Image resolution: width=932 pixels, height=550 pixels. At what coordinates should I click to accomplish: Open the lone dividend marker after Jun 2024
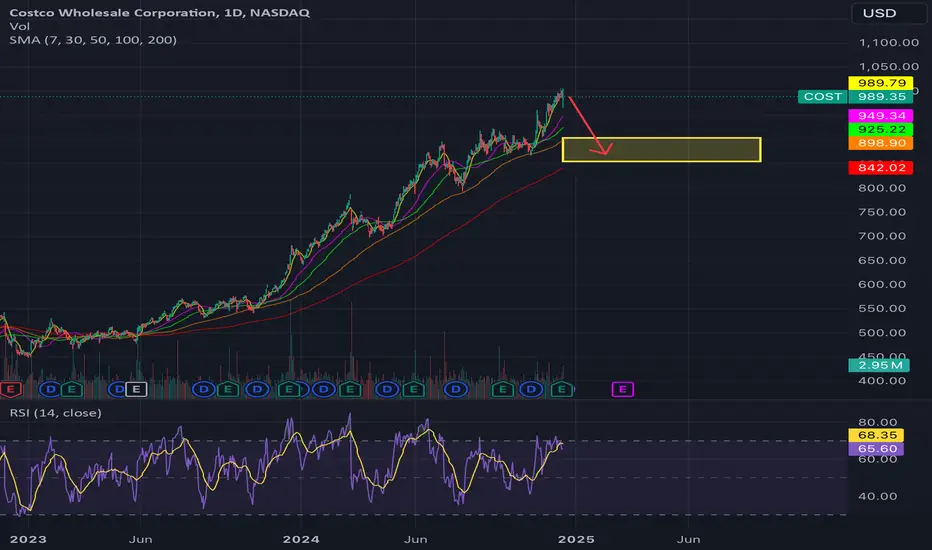[x=456, y=389]
